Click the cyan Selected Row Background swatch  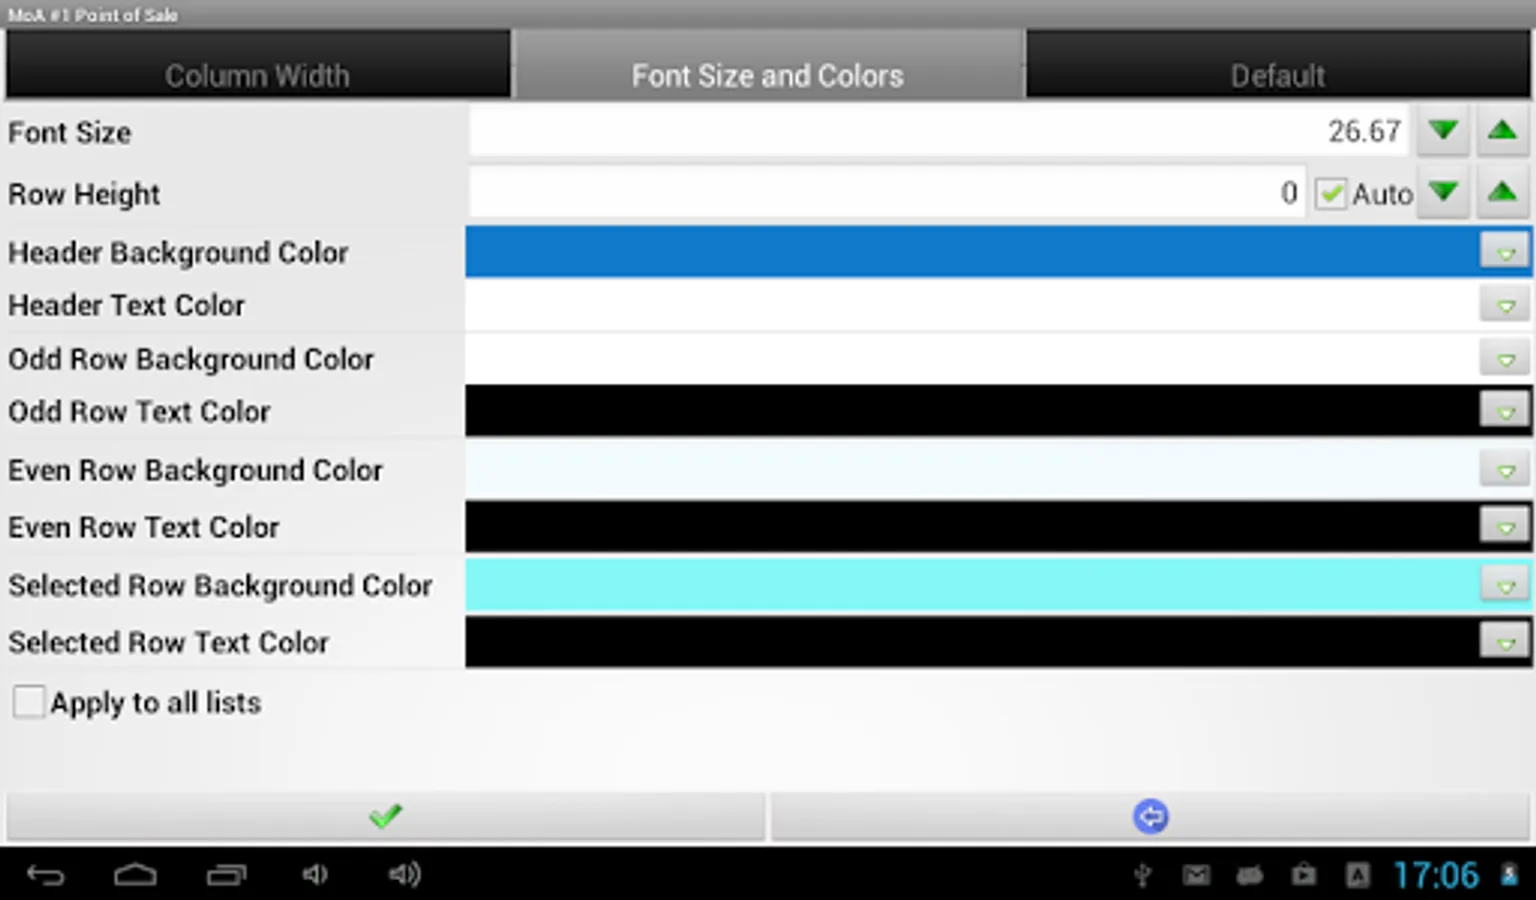[x=972, y=585]
